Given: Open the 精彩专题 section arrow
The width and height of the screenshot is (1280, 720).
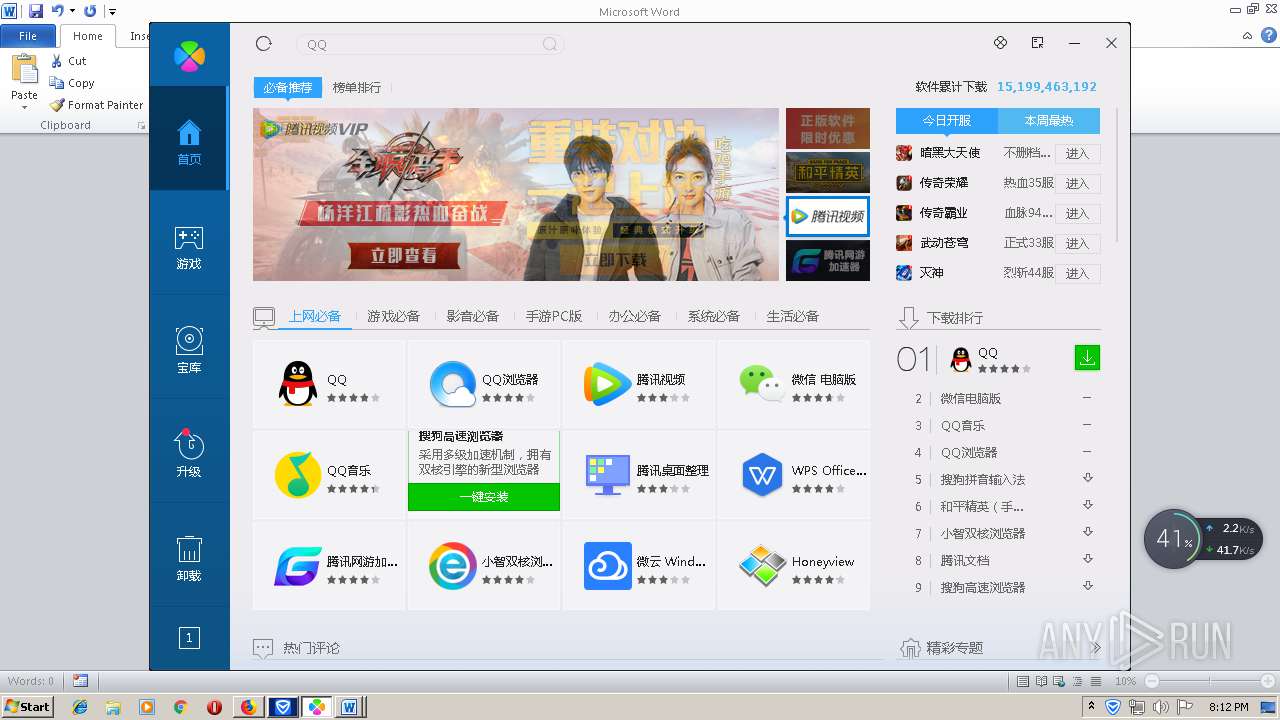Looking at the screenshot, I should click(x=1096, y=648).
